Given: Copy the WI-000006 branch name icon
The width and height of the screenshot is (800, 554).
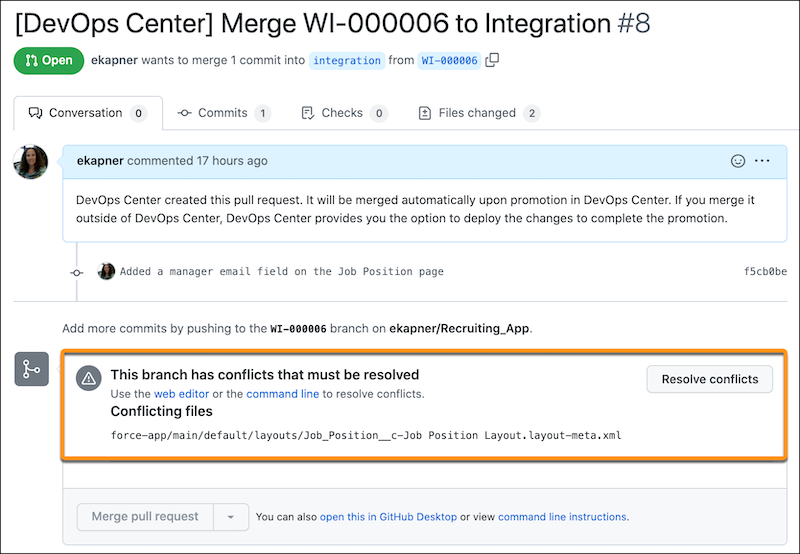Looking at the screenshot, I should tap(492, 60).
